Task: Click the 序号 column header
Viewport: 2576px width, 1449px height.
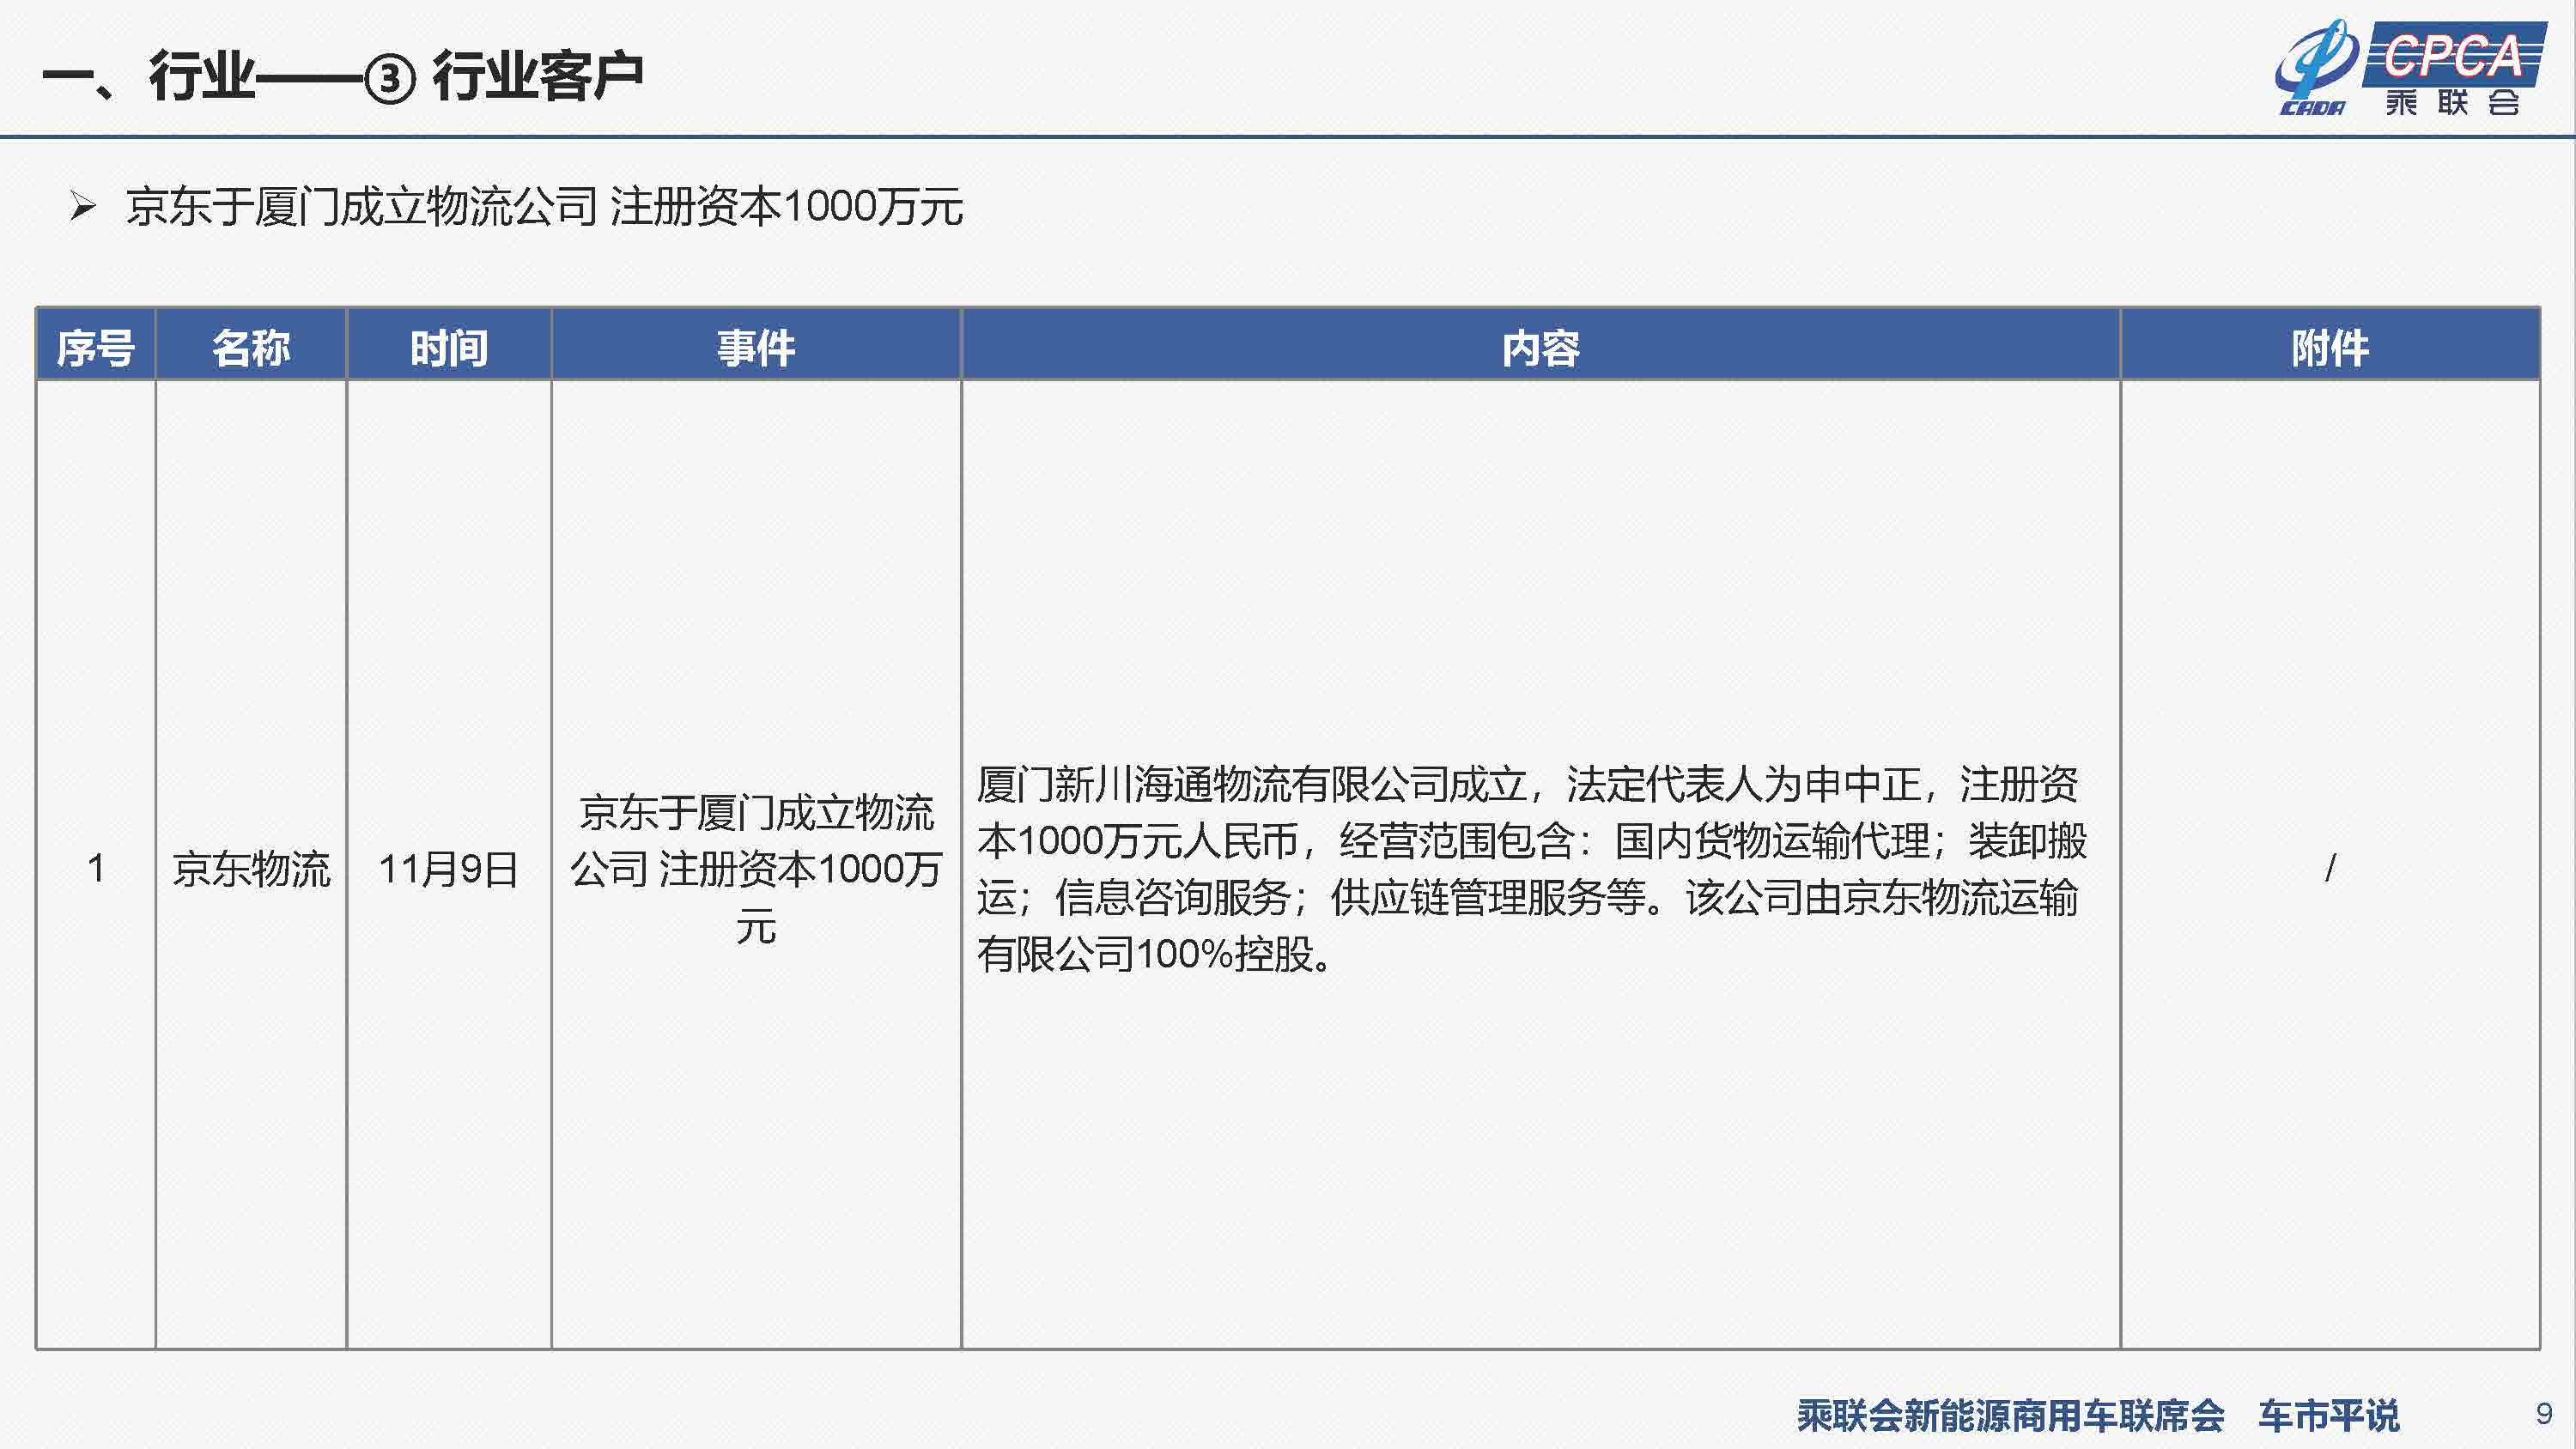Action: 96,346
